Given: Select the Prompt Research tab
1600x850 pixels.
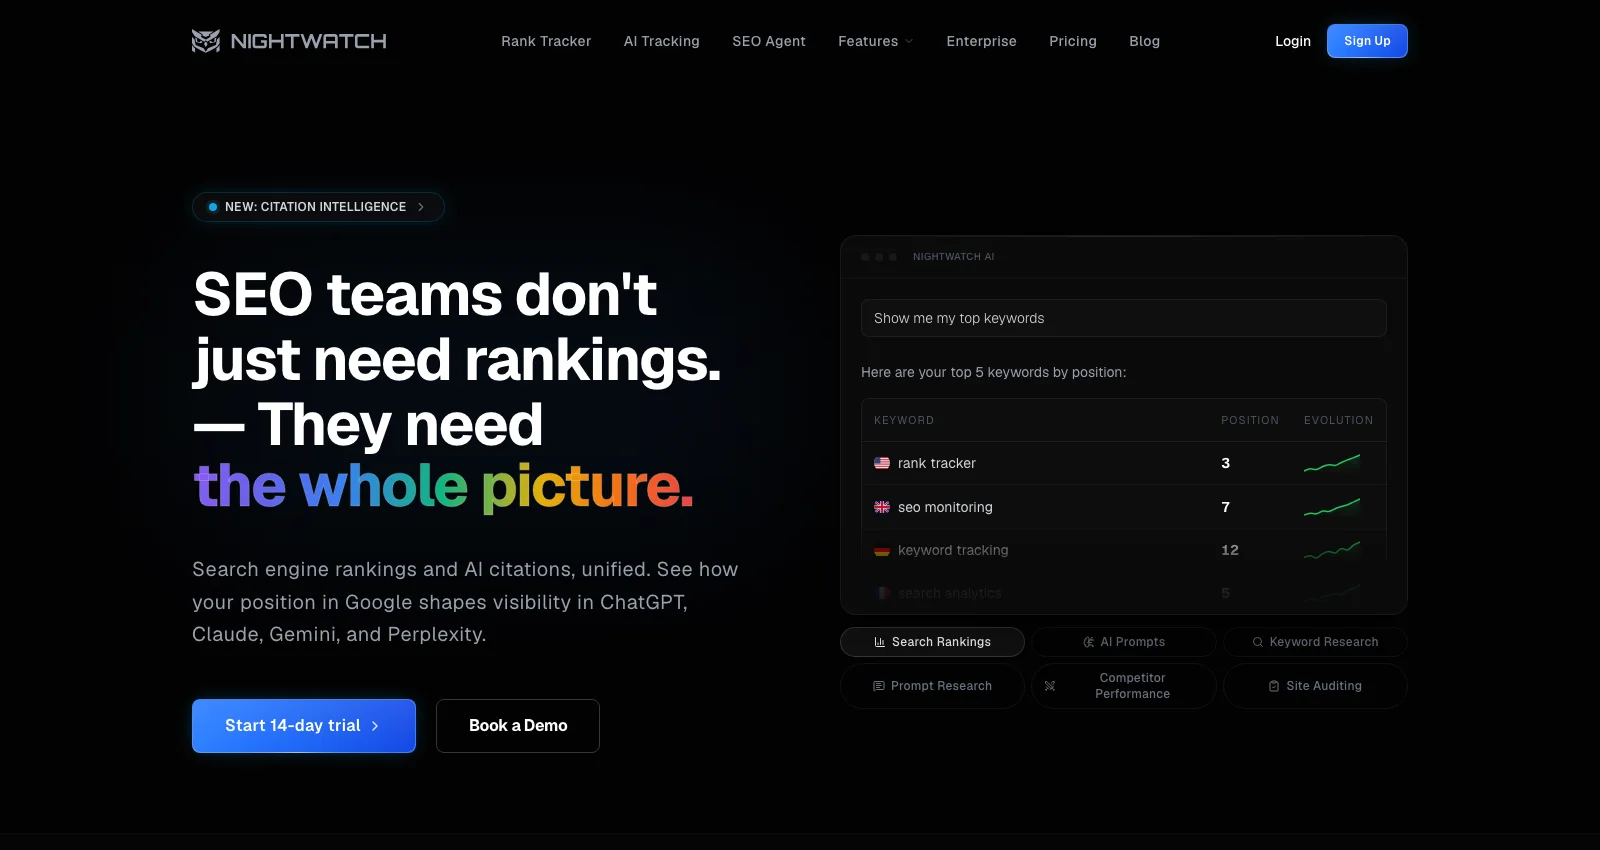Looking at the screenshot, I should 932,686.
